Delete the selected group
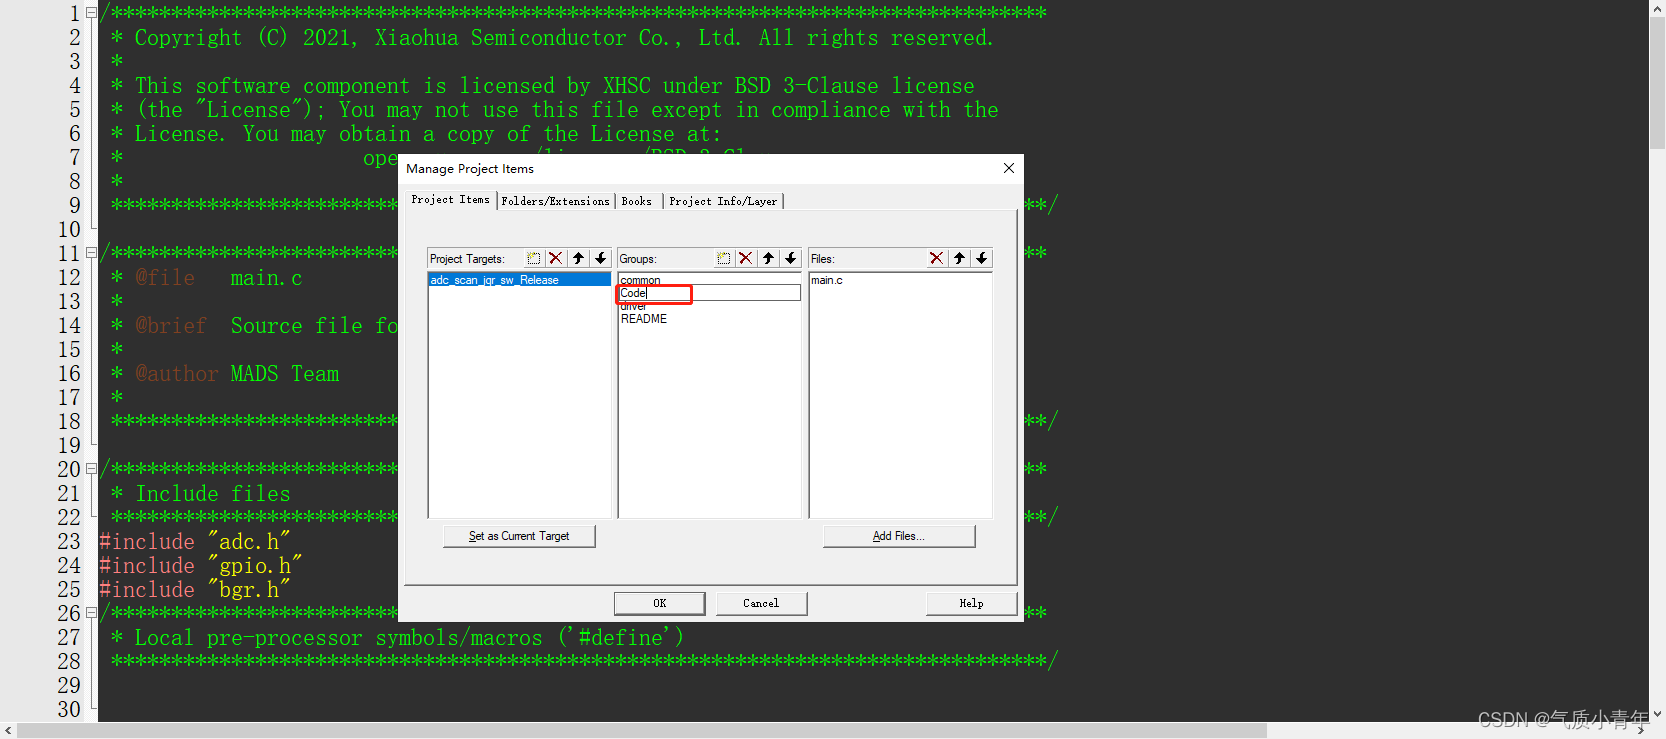The image size is (1666, 739). [x=746, y=258]
